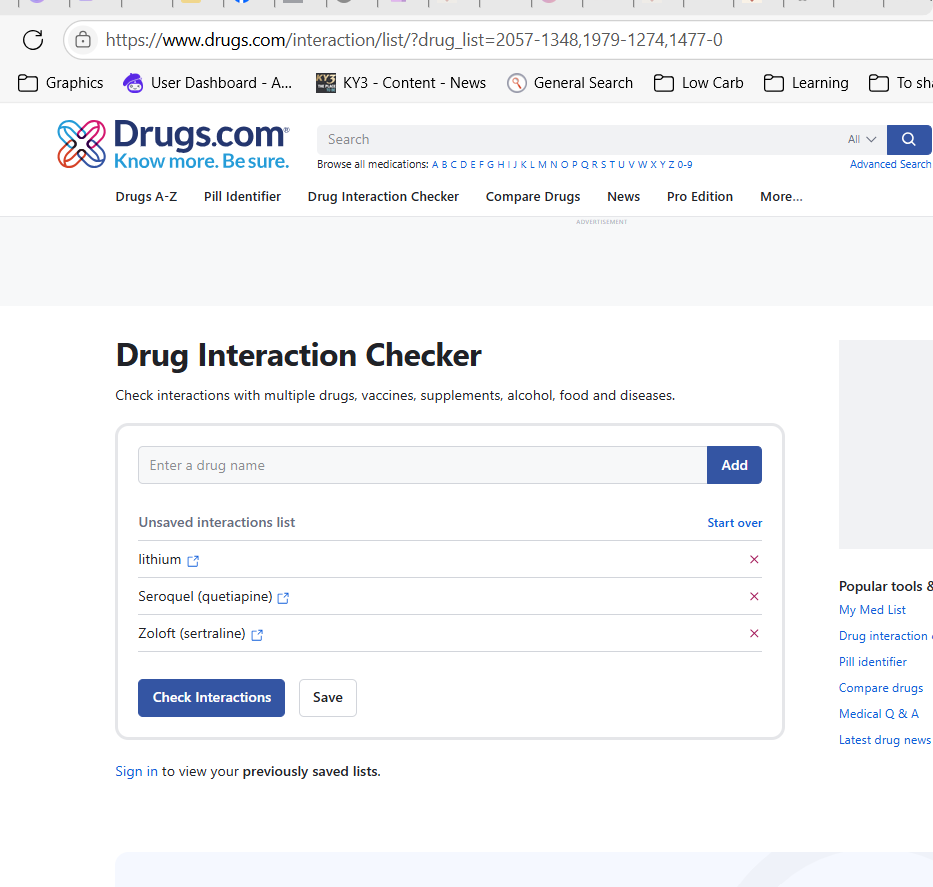Remove lithium from interactions list
This screenshot has height=887, width=933.
754,560
